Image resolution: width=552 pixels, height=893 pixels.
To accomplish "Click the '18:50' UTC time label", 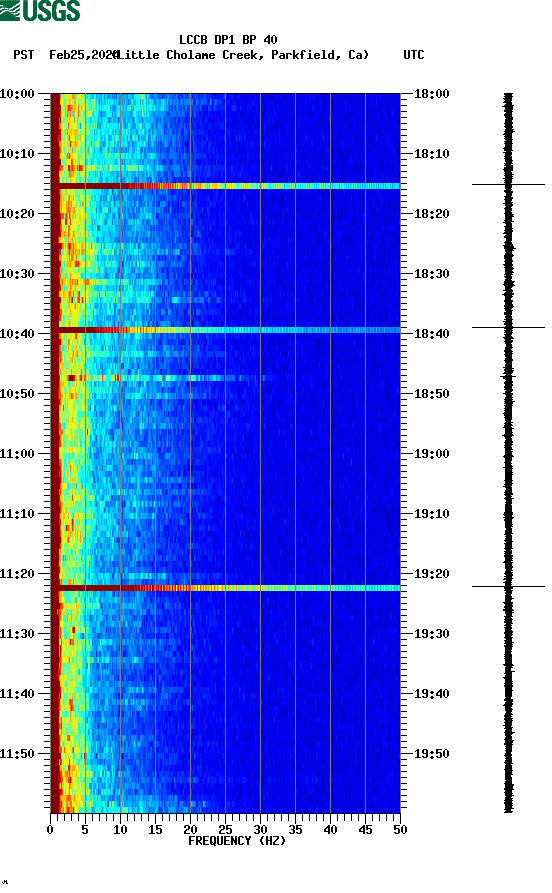I will [x=431, y=394].
